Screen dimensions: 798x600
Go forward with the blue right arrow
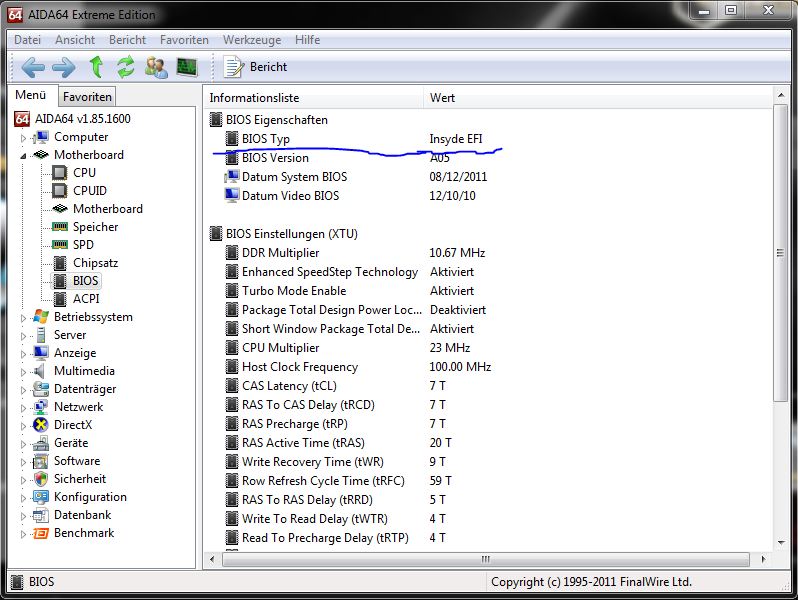point(64,67)
